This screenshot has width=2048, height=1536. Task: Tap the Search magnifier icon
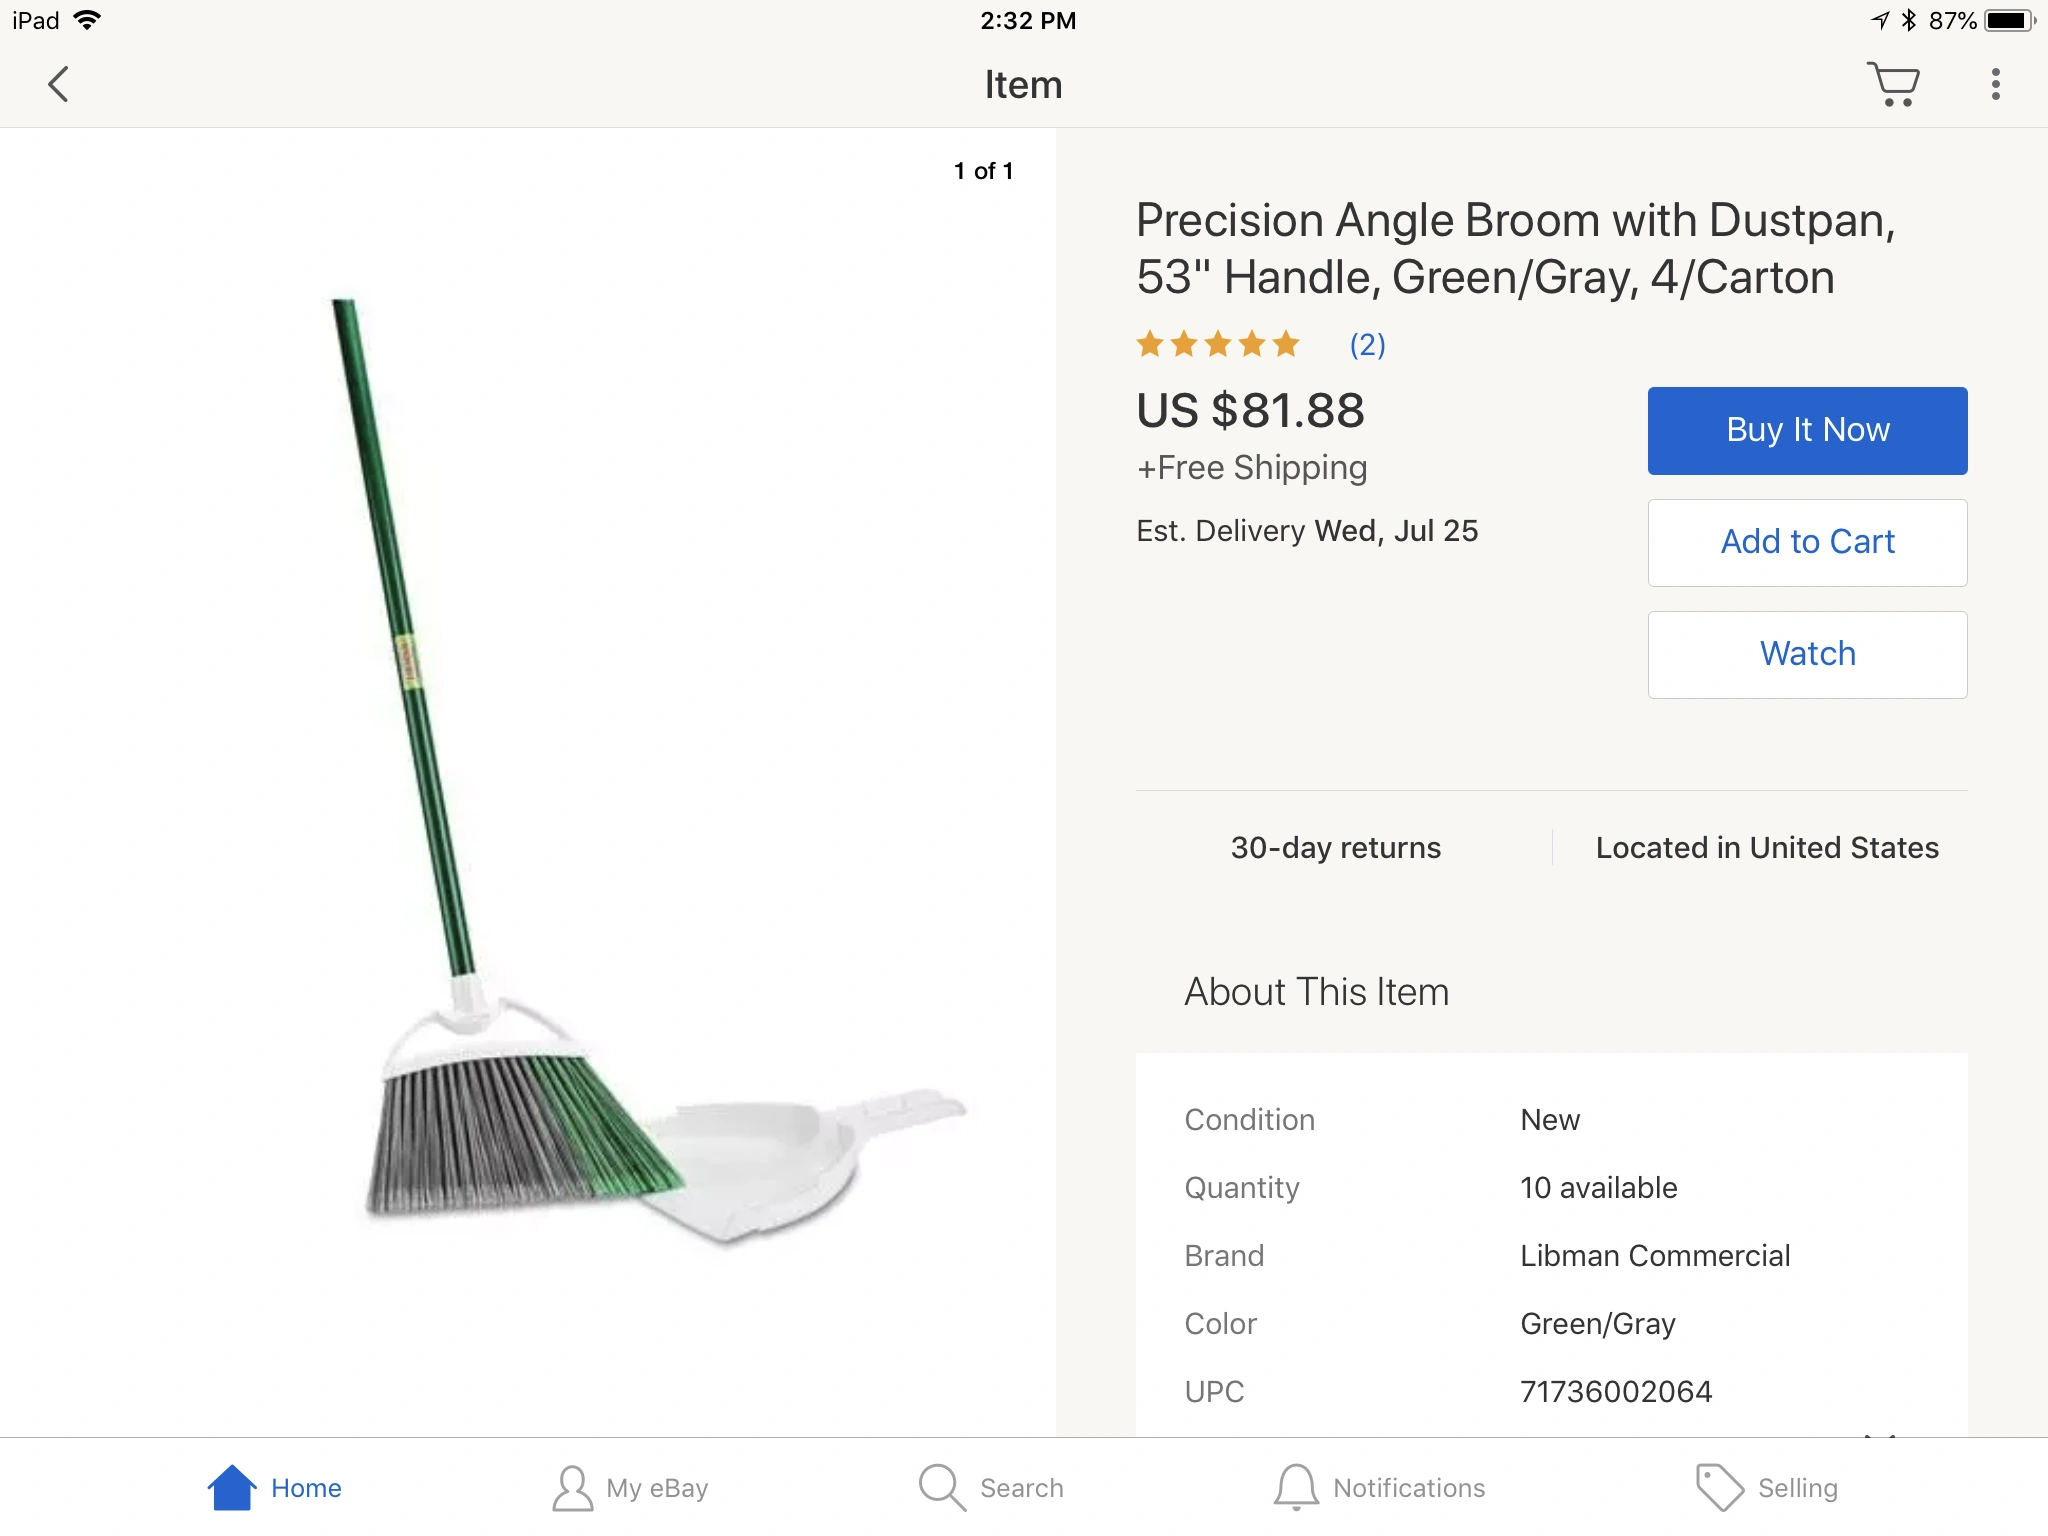pyautogui.click(x=941, y=1488)
